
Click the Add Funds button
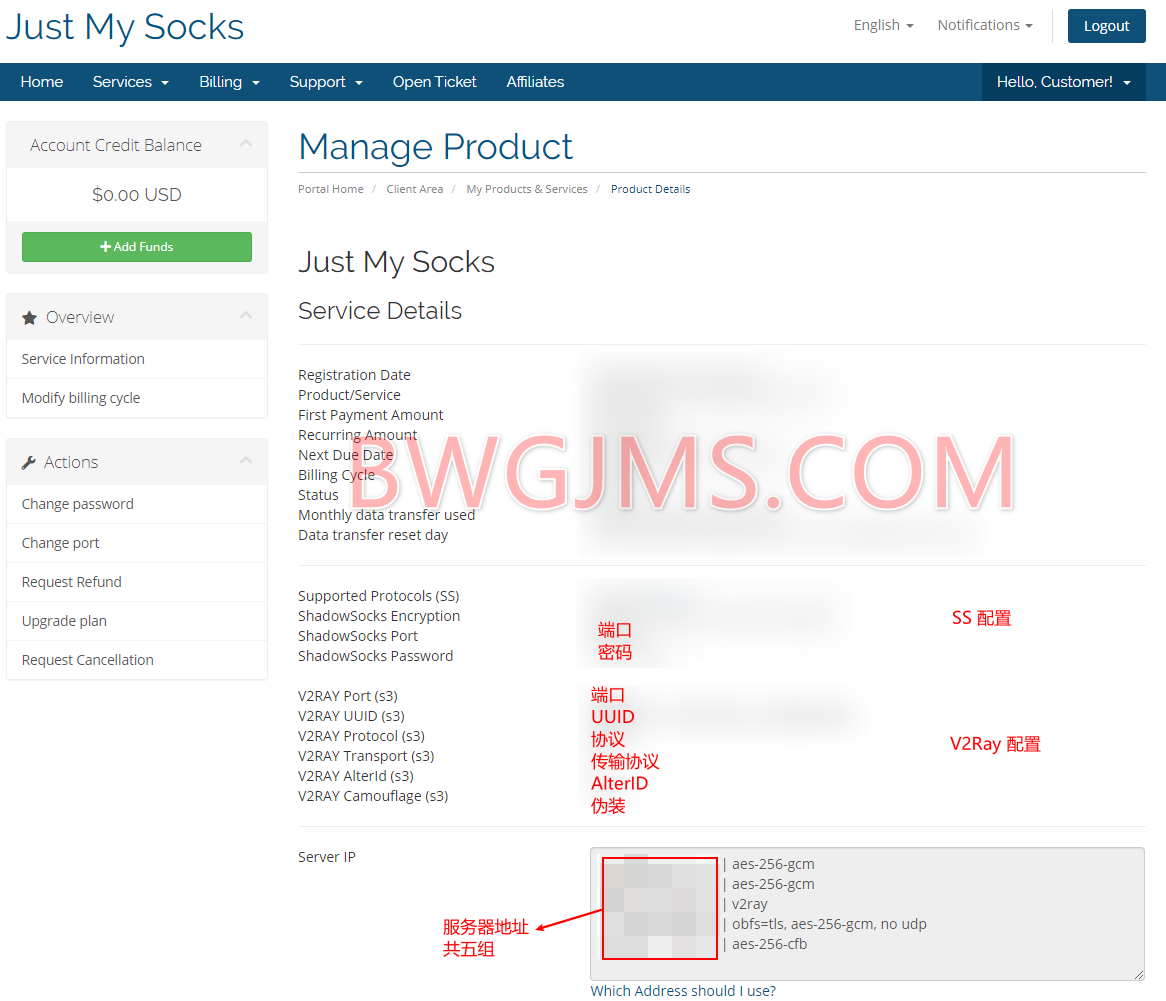tap(137, 247)
